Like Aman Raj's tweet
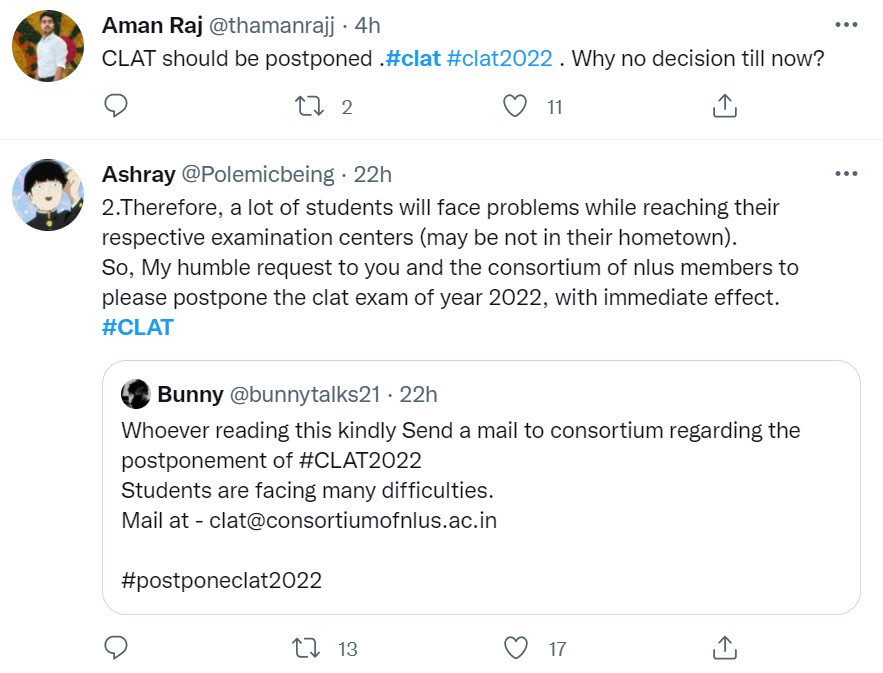 point(515,106)
